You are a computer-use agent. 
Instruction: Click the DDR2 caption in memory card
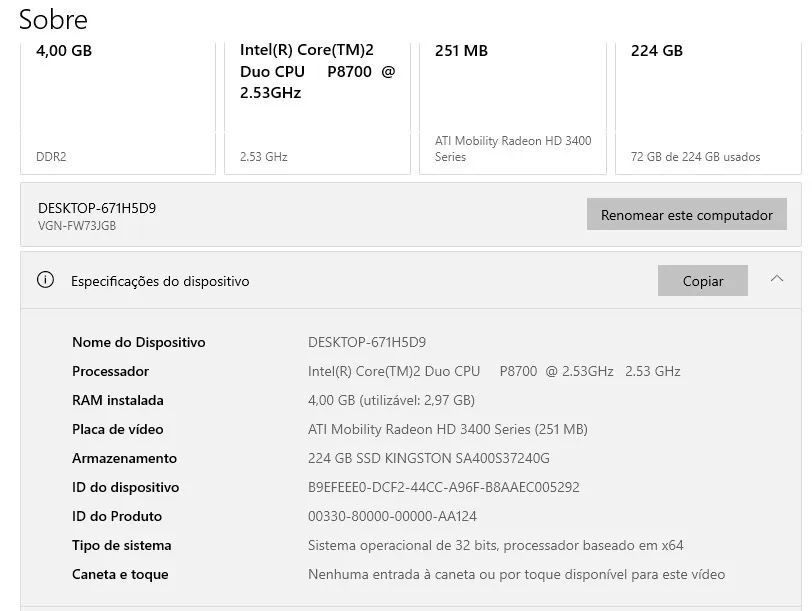click(x=51, y=157)
